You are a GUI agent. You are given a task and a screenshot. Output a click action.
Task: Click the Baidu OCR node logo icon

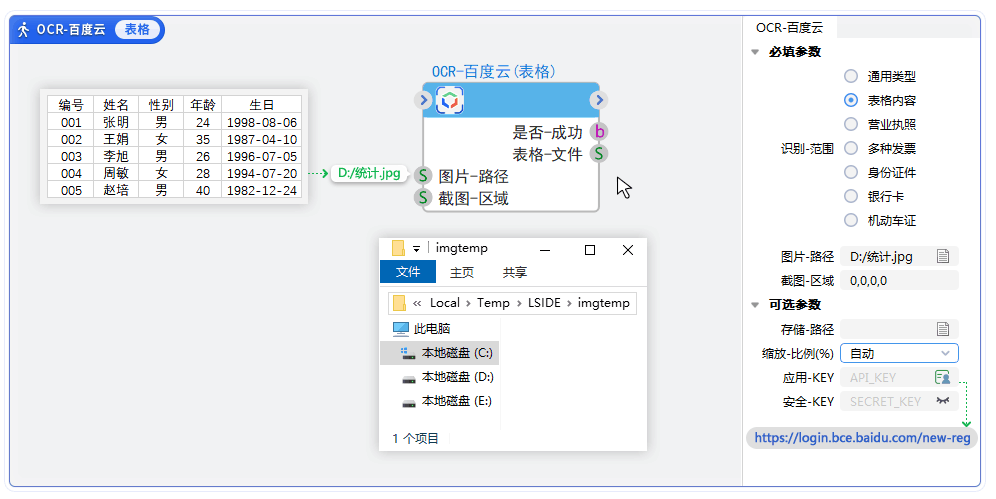pyautogui.click(x=449, y=100)
